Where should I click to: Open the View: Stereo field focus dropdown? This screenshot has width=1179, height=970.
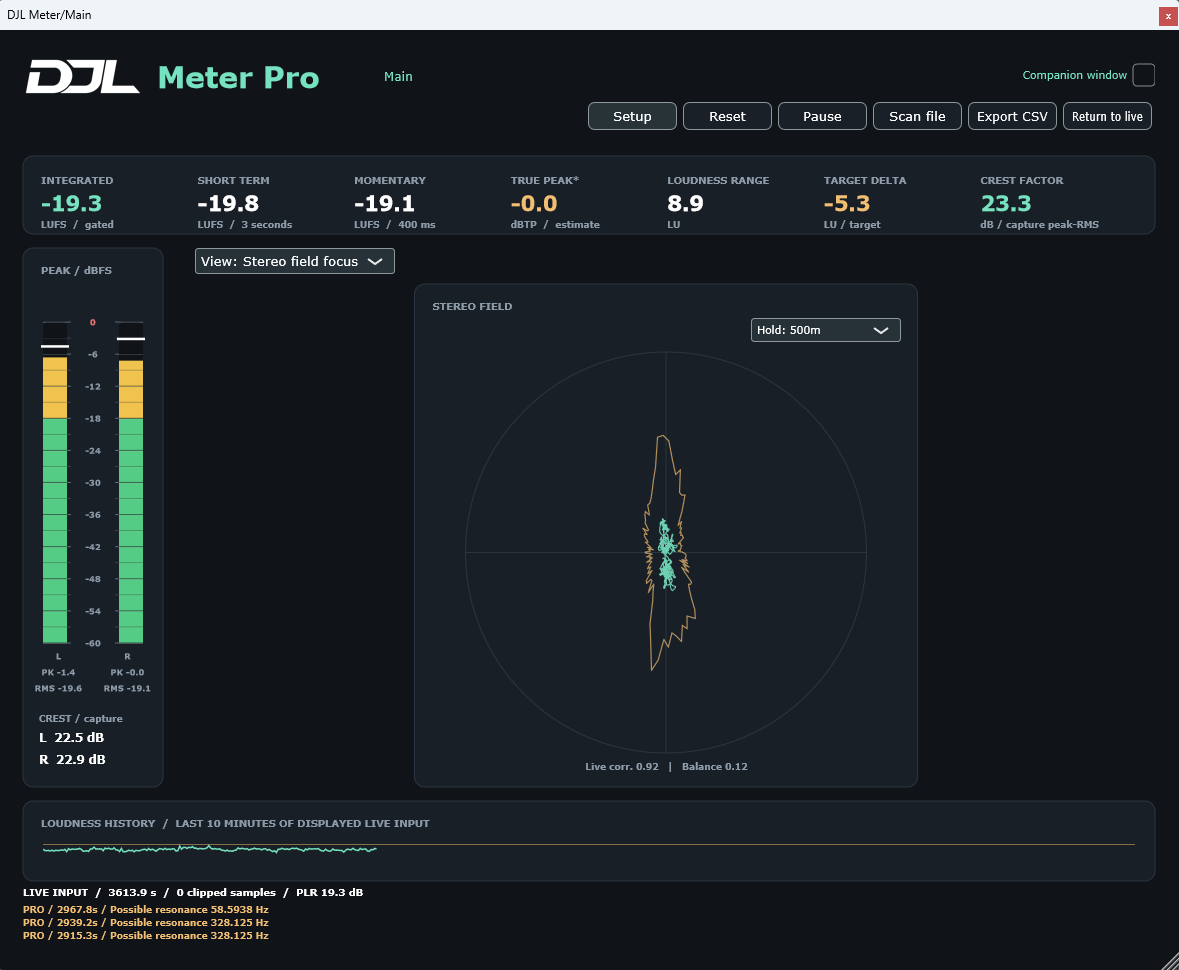pos(295,261)
